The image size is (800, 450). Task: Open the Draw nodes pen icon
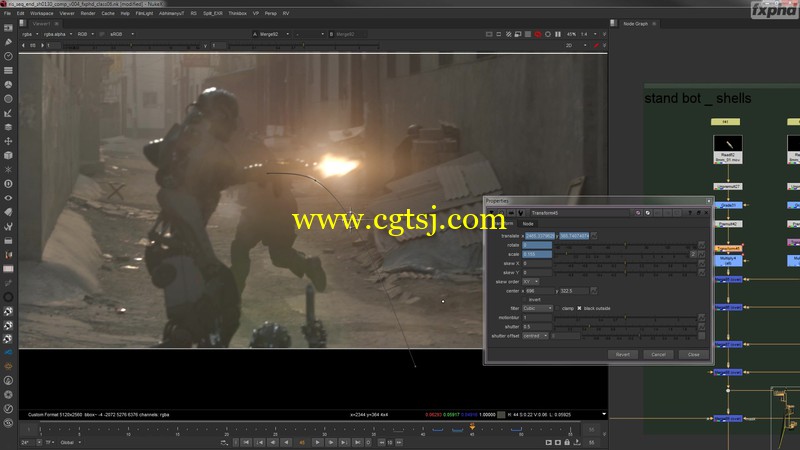[x=8, y=42]
